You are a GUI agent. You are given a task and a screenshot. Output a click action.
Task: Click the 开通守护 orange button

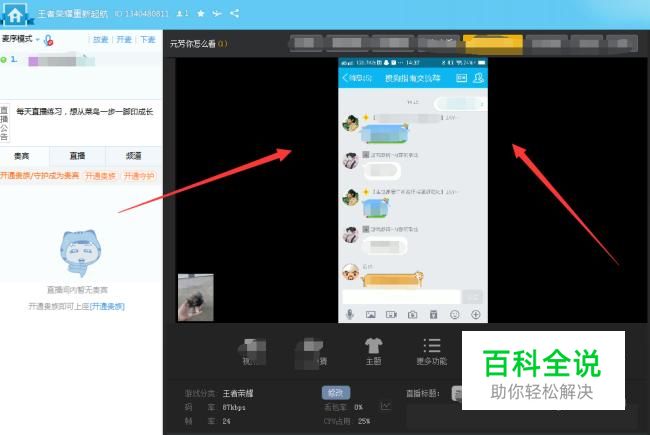[x=139, y=176]
